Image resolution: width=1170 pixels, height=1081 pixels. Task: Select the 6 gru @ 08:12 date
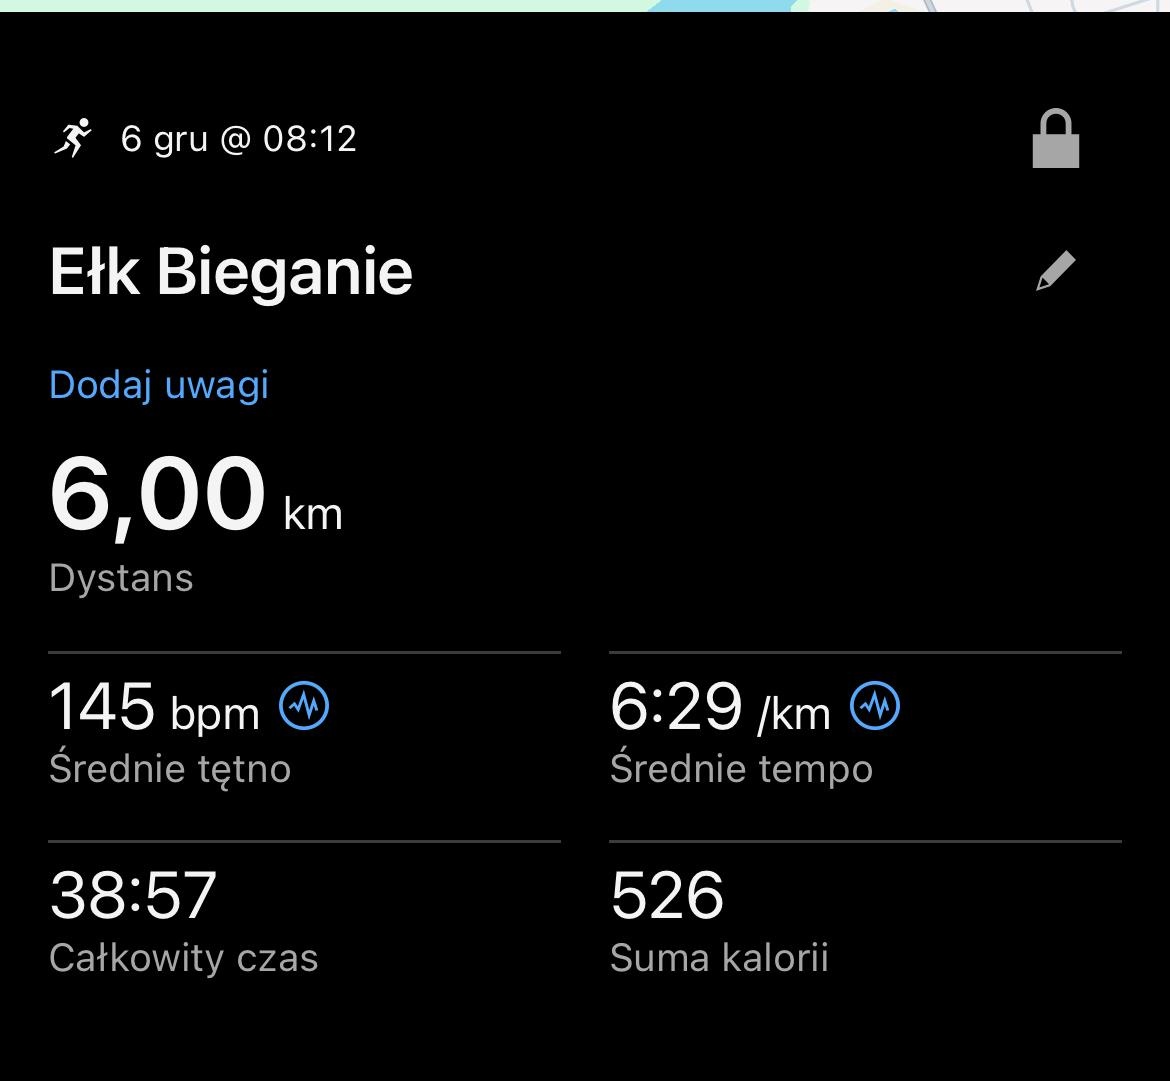[x=238, y=138]
